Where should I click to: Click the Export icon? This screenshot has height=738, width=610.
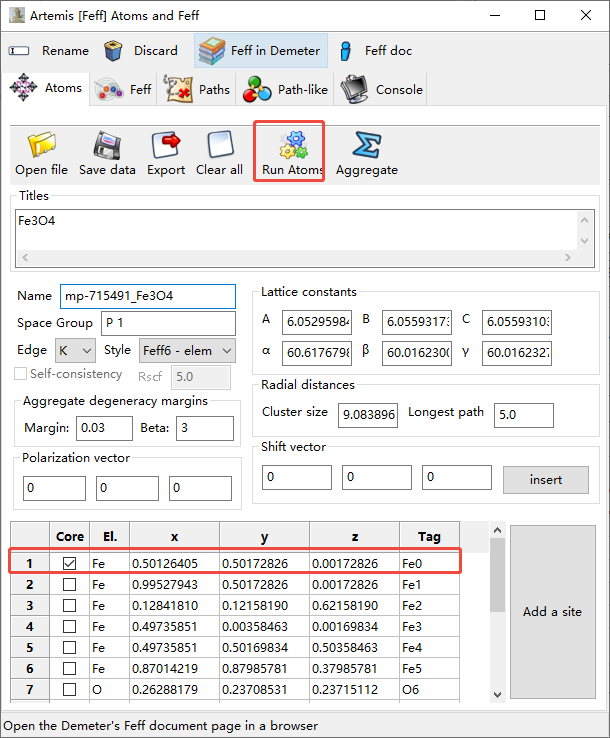point(166,147)
